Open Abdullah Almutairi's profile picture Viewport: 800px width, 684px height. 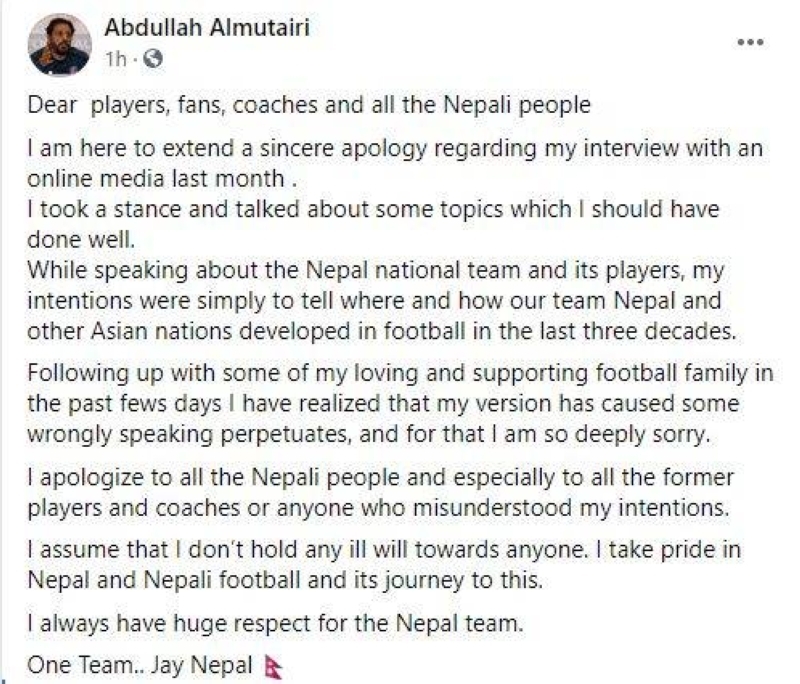pos(60,45)
